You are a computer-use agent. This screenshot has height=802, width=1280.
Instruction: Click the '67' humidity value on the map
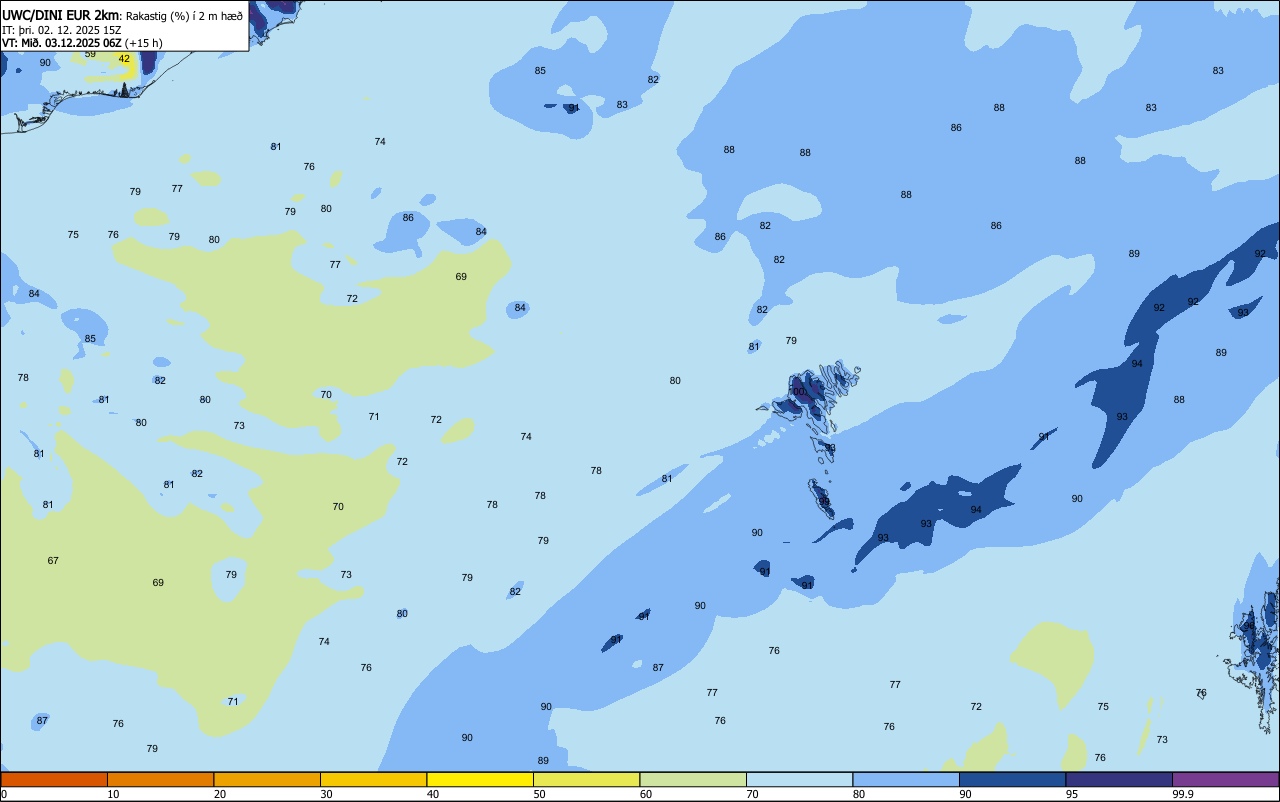[x=53, y=561]
